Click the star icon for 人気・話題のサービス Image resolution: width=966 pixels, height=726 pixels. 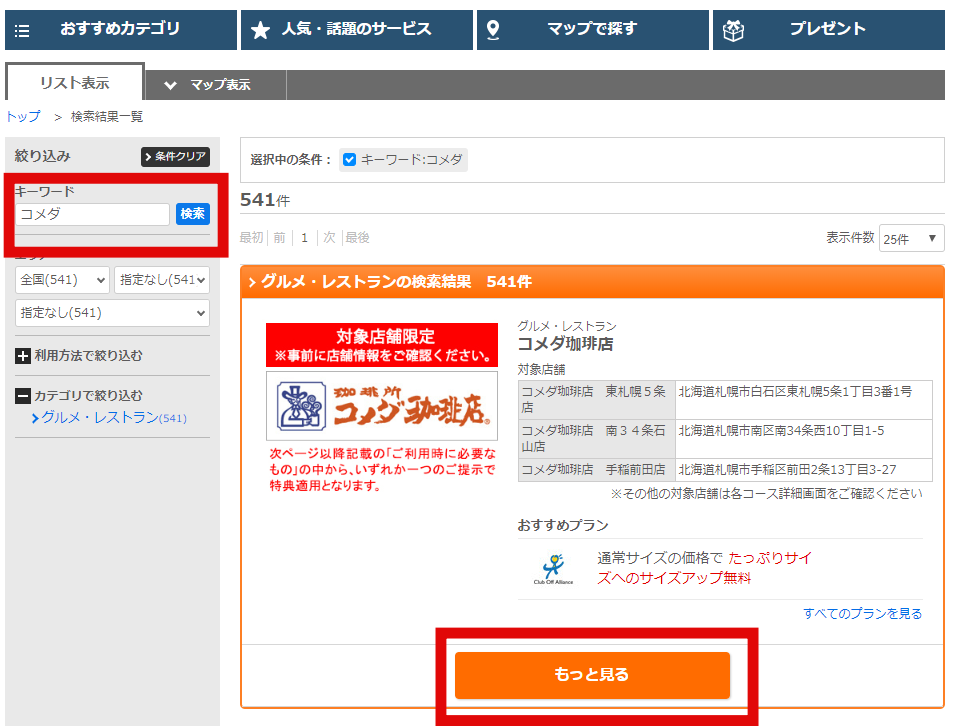coord(261,30)
